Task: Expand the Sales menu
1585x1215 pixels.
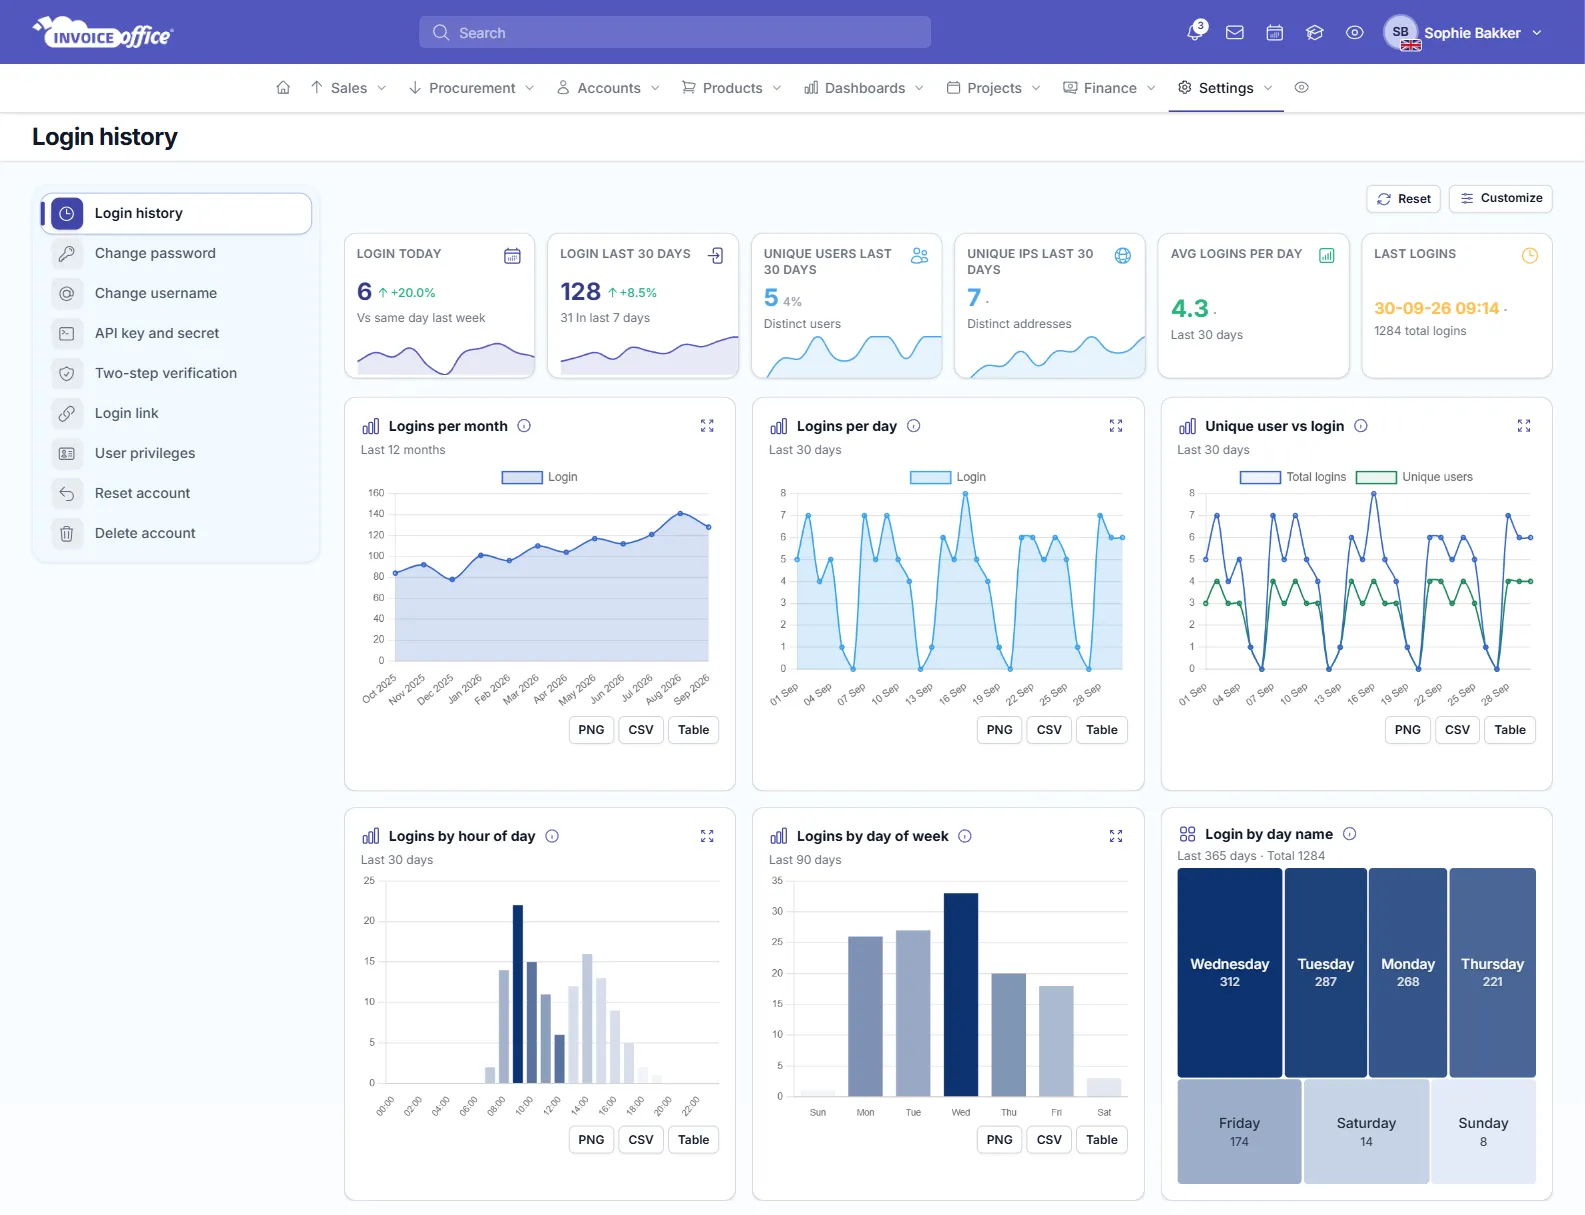Action: pos(348,88)
